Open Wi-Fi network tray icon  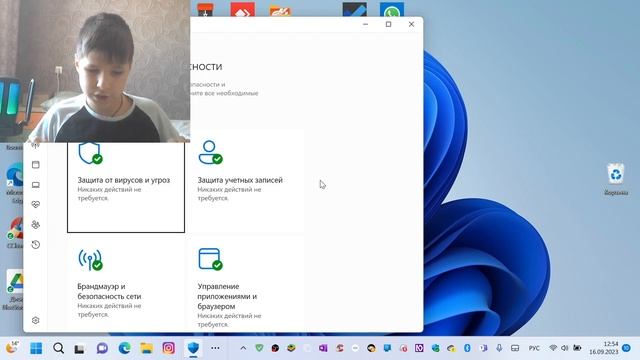(553, 348)
